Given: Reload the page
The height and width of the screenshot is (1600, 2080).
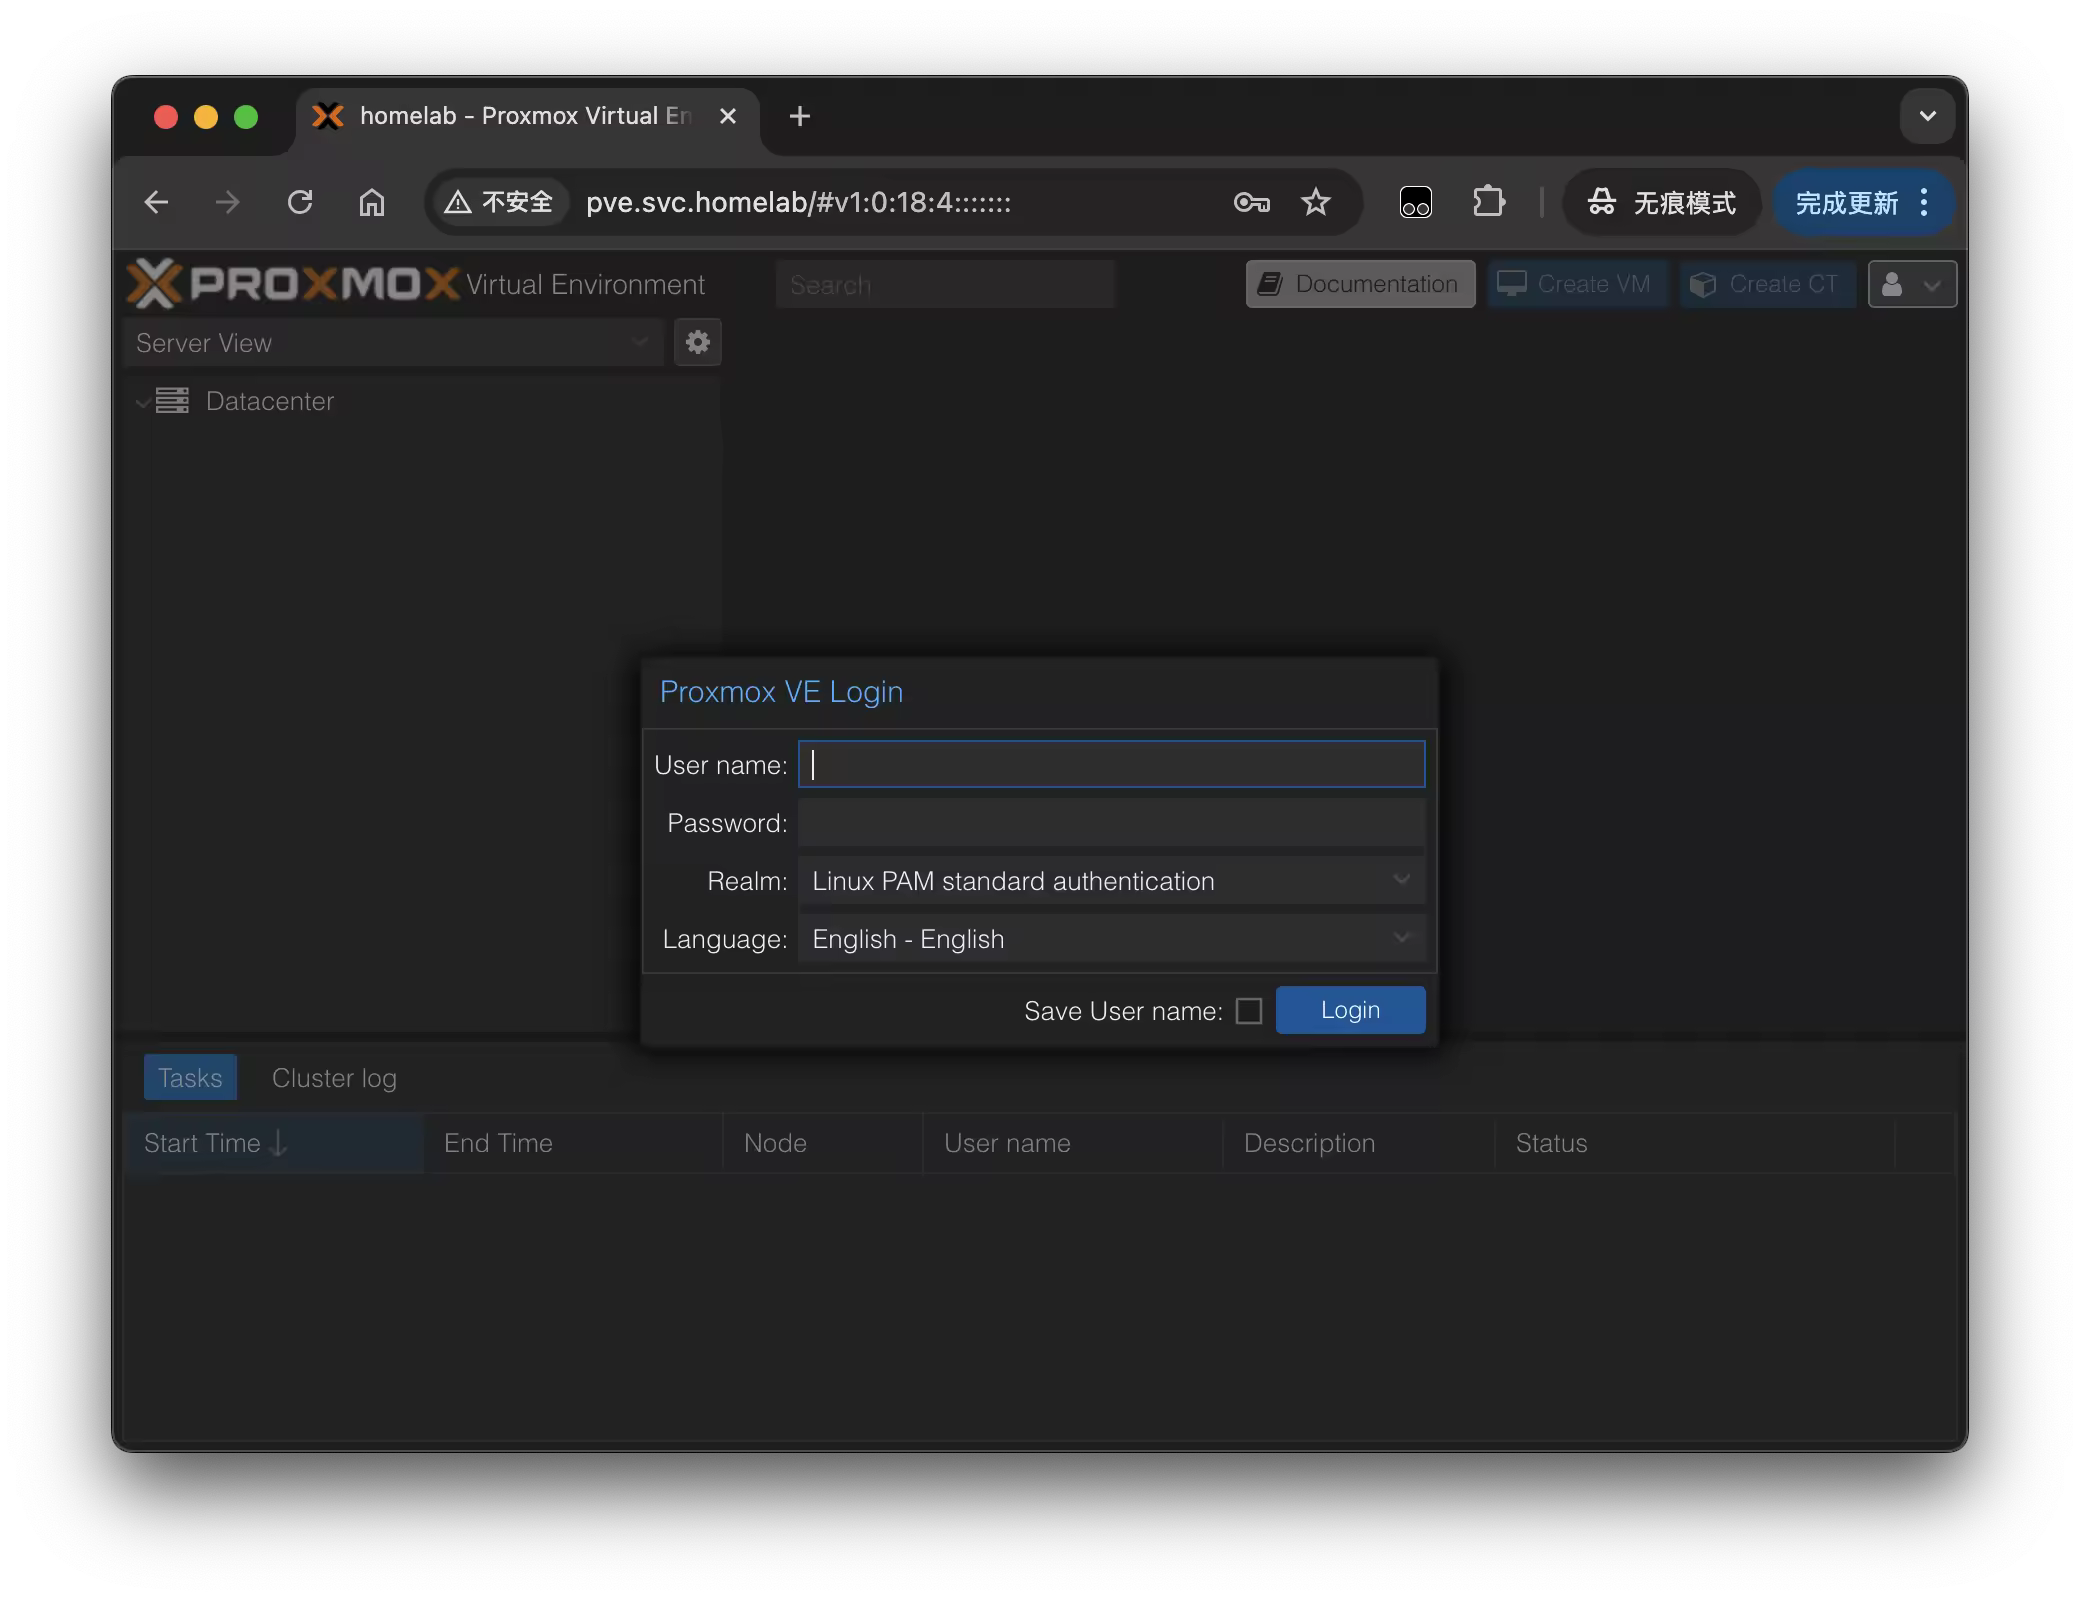Looking at the screenshot, I should pyautogui.click(x=300, y=203).
